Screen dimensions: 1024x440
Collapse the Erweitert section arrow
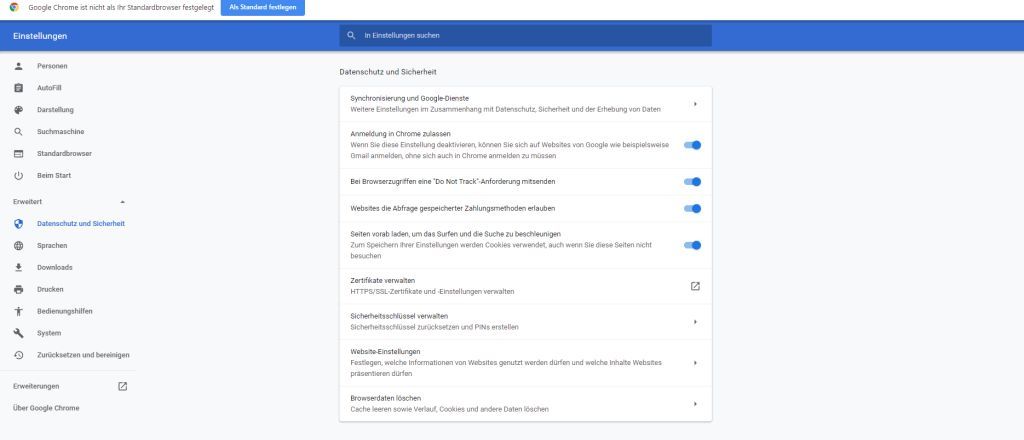coord(123,202)
